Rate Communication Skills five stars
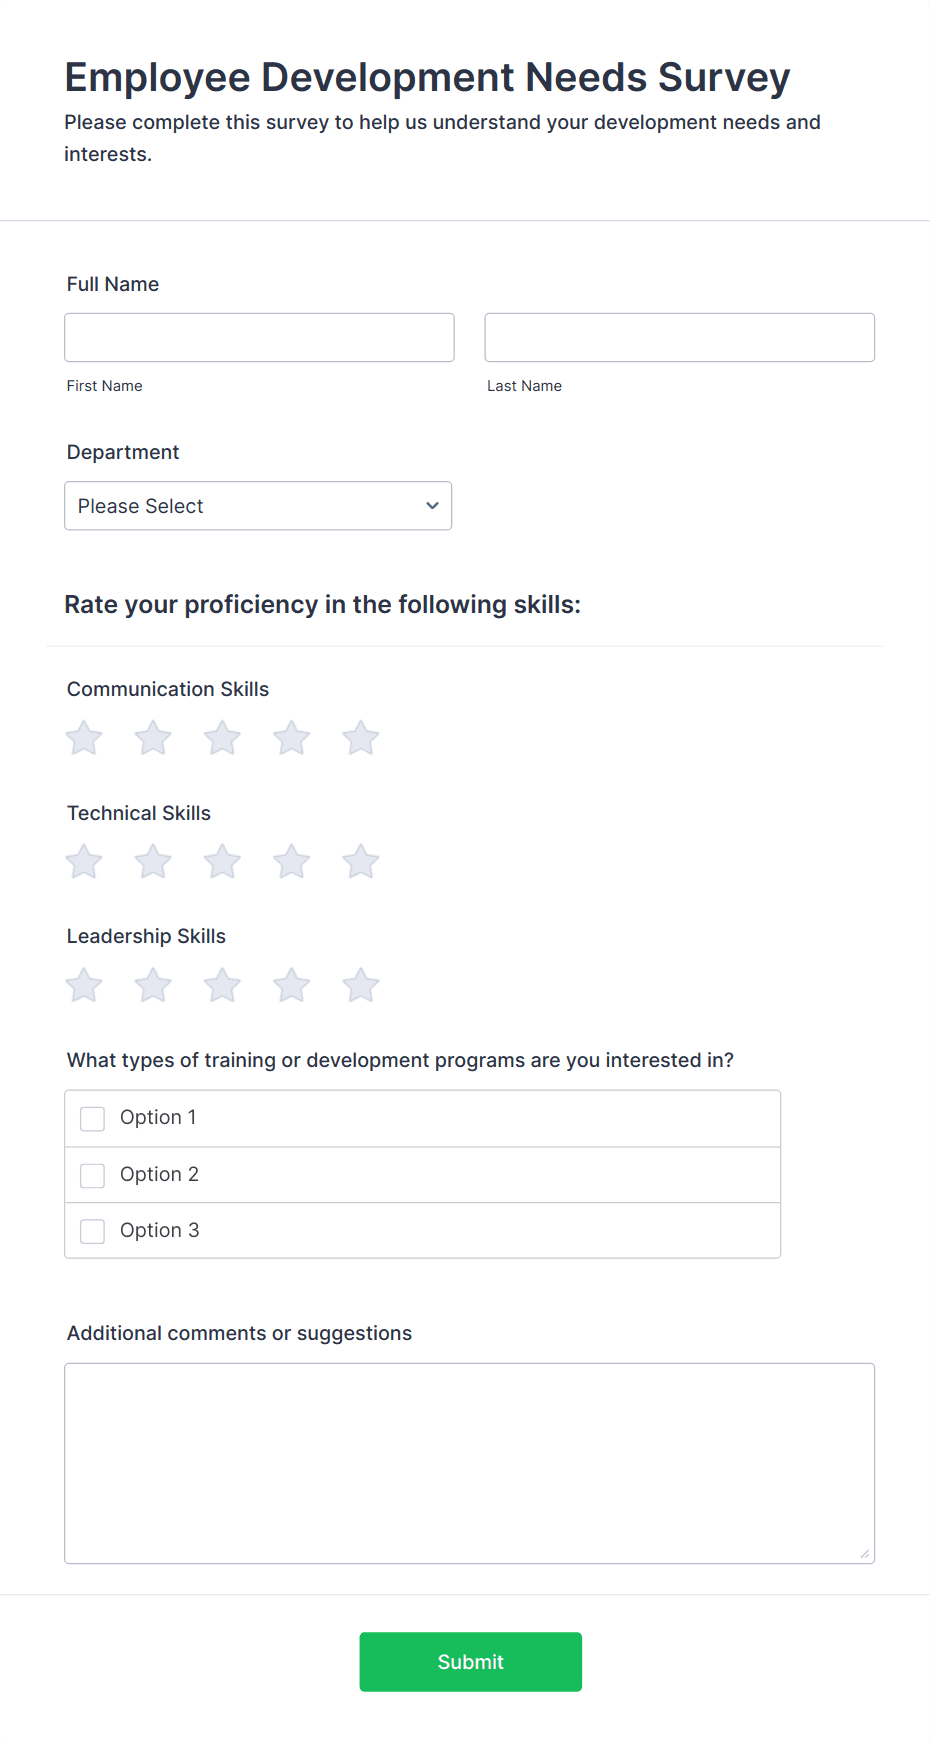This screenshot has width=930, height=1741. coord(360,737)
